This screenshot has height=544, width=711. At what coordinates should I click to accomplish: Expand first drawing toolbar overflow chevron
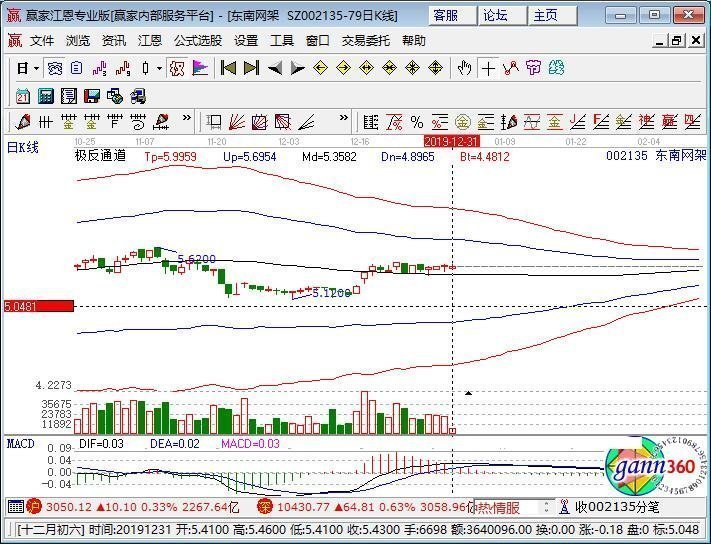click(x=186, y=118)
